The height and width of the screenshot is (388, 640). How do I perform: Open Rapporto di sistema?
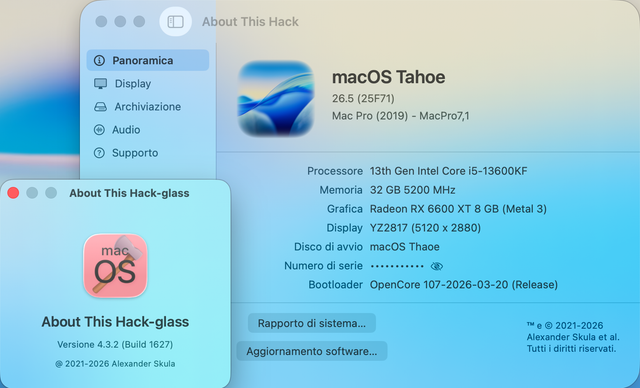point(312,323)
